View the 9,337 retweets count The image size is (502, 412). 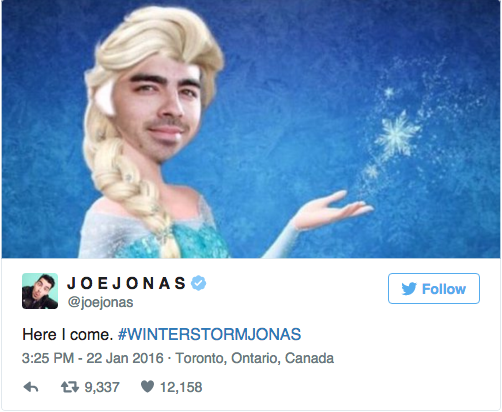coord(102,387)
